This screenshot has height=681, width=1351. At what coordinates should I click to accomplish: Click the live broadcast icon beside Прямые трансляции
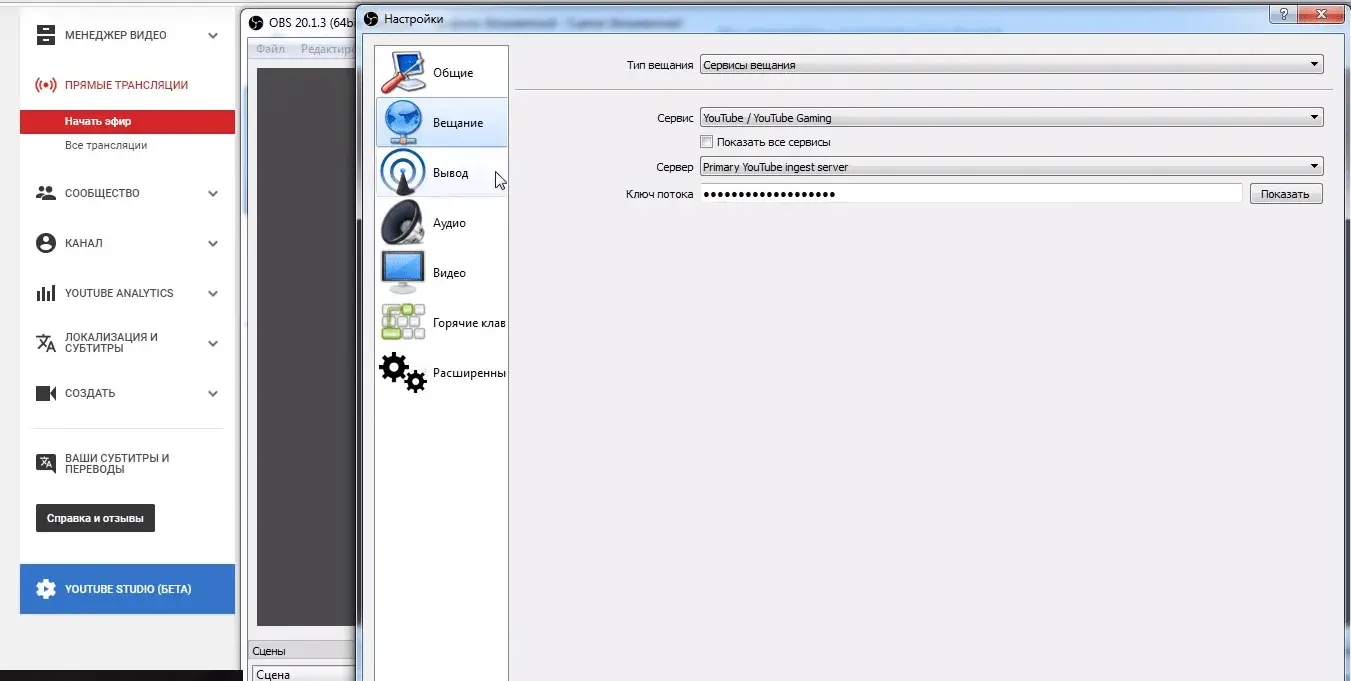tap(46, 85)
